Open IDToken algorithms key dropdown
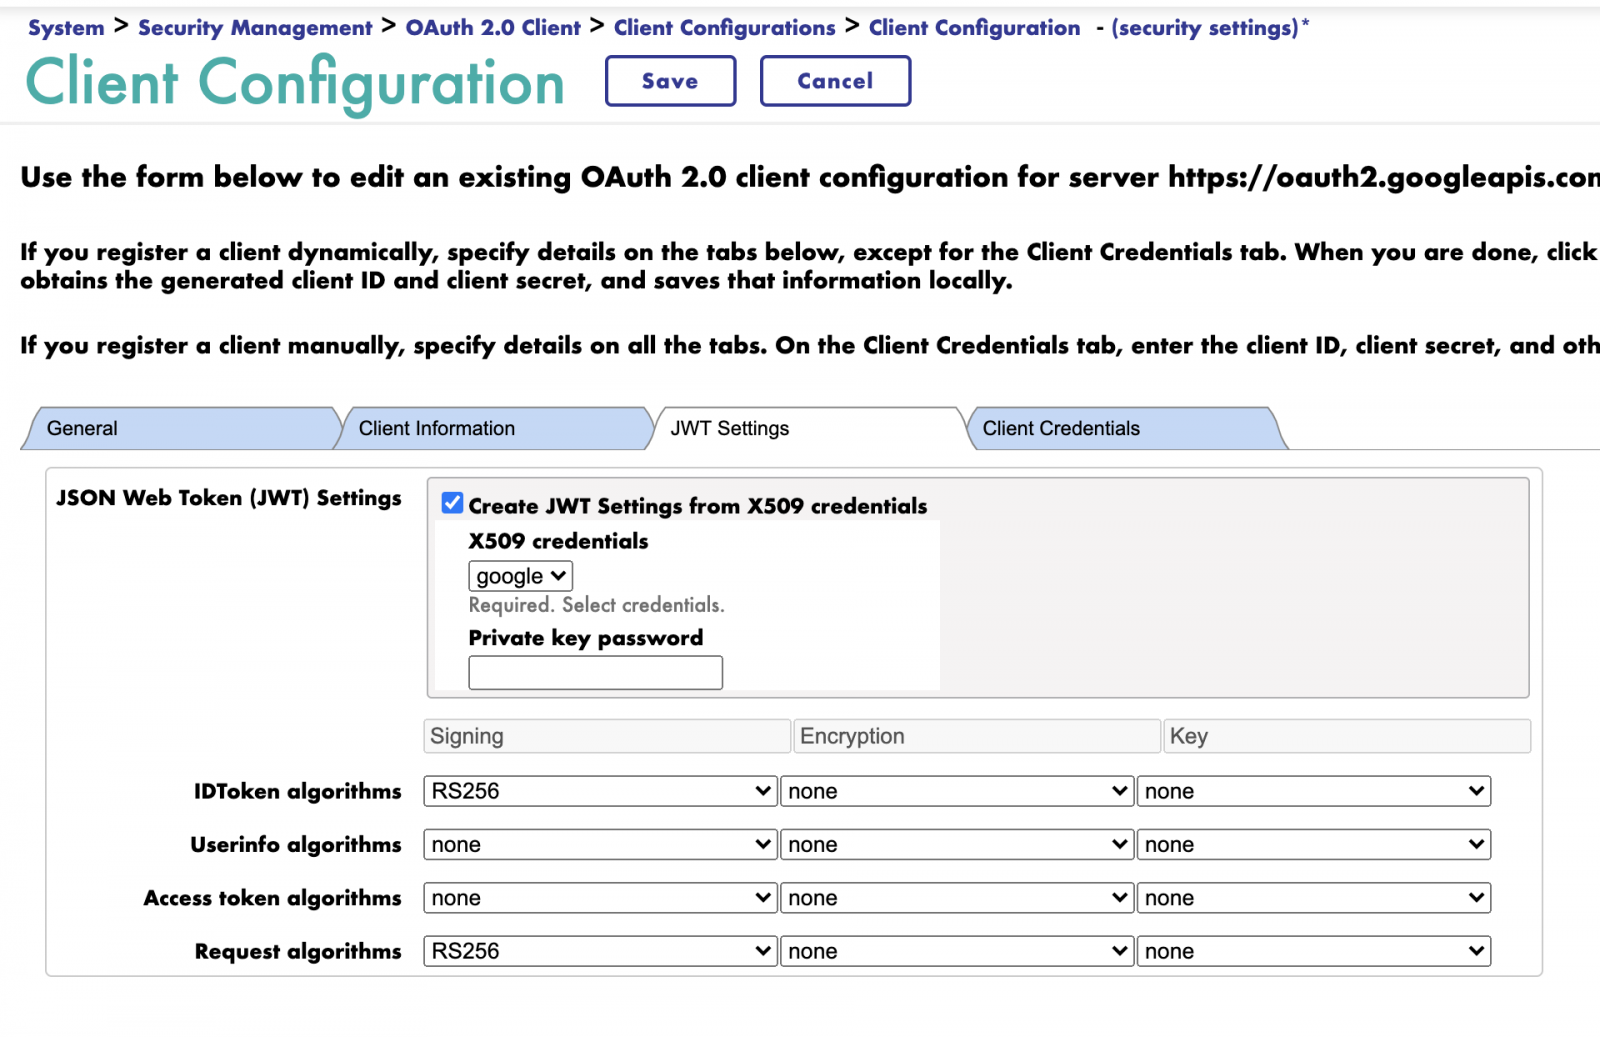The width and height of the screenshot is (1600, 1037). pyautogui.click(x=1314, y=791)
